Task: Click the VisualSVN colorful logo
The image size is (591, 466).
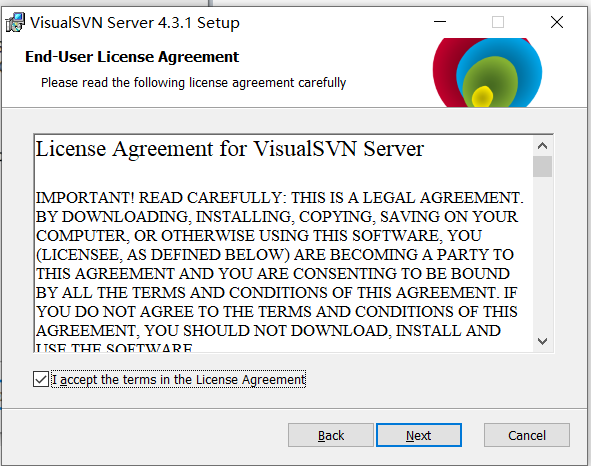Action: [x=487, y=72]
